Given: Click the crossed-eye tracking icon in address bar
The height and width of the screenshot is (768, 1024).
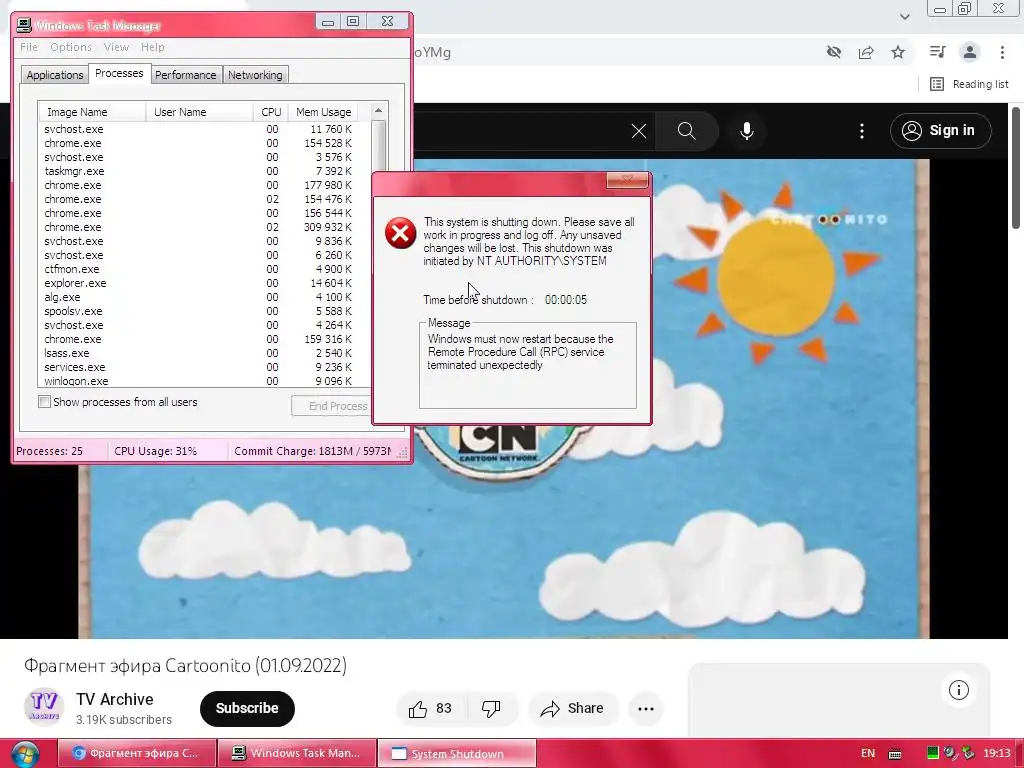Looking at the screenshot, I should [834, 52].
